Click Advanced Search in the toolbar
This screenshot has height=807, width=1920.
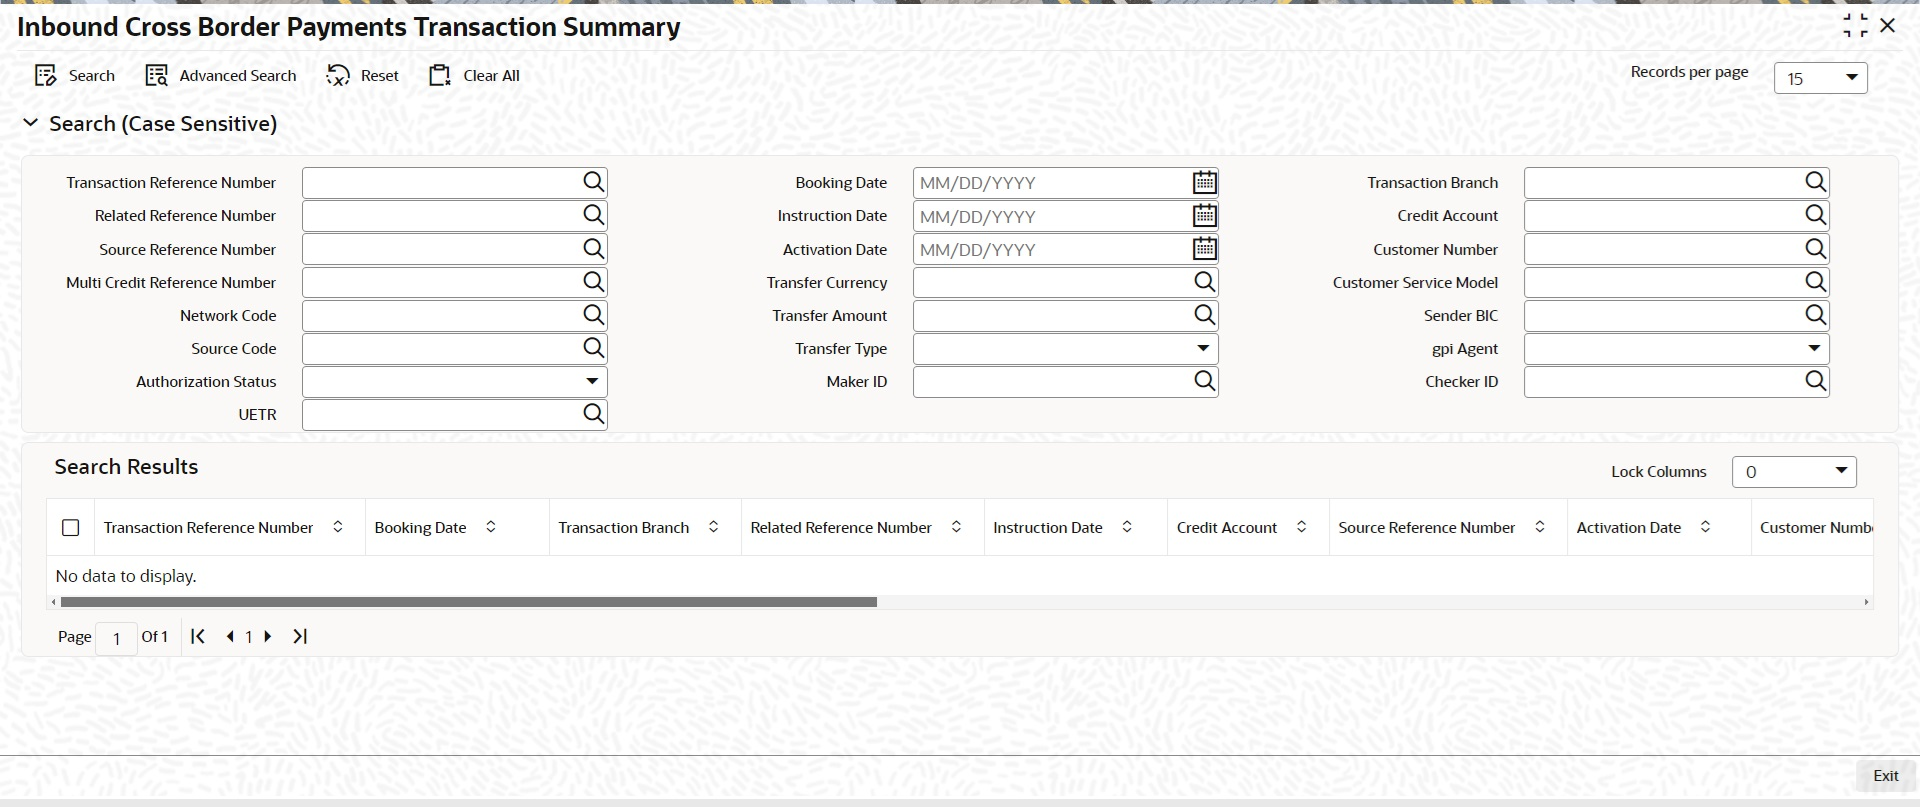[x=221, y=76]
